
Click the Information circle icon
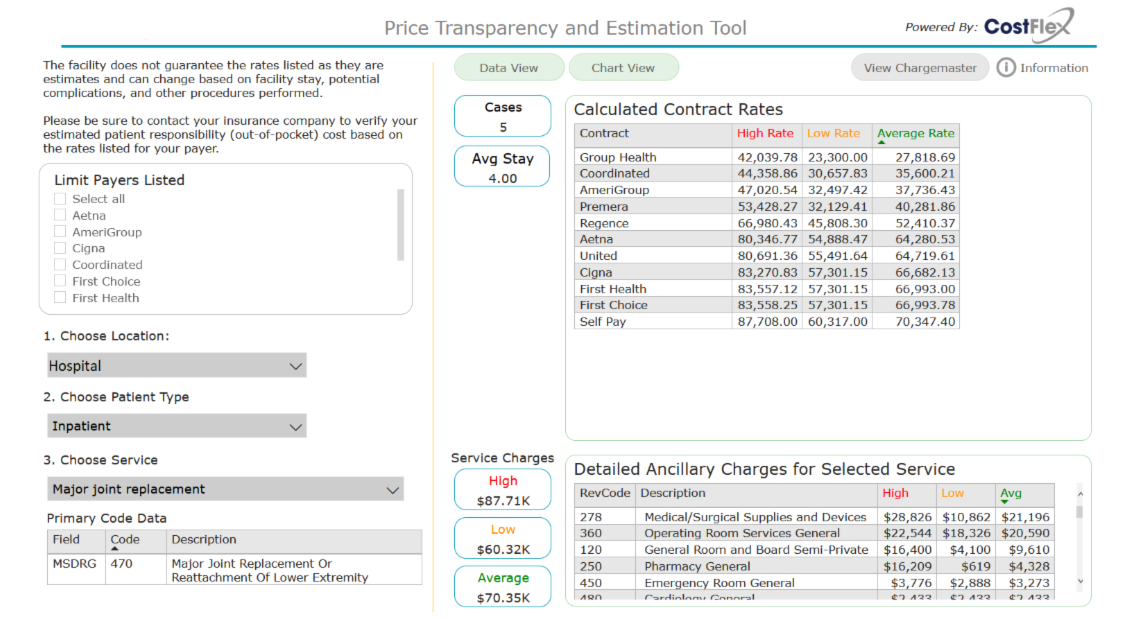coord(1006,68)
